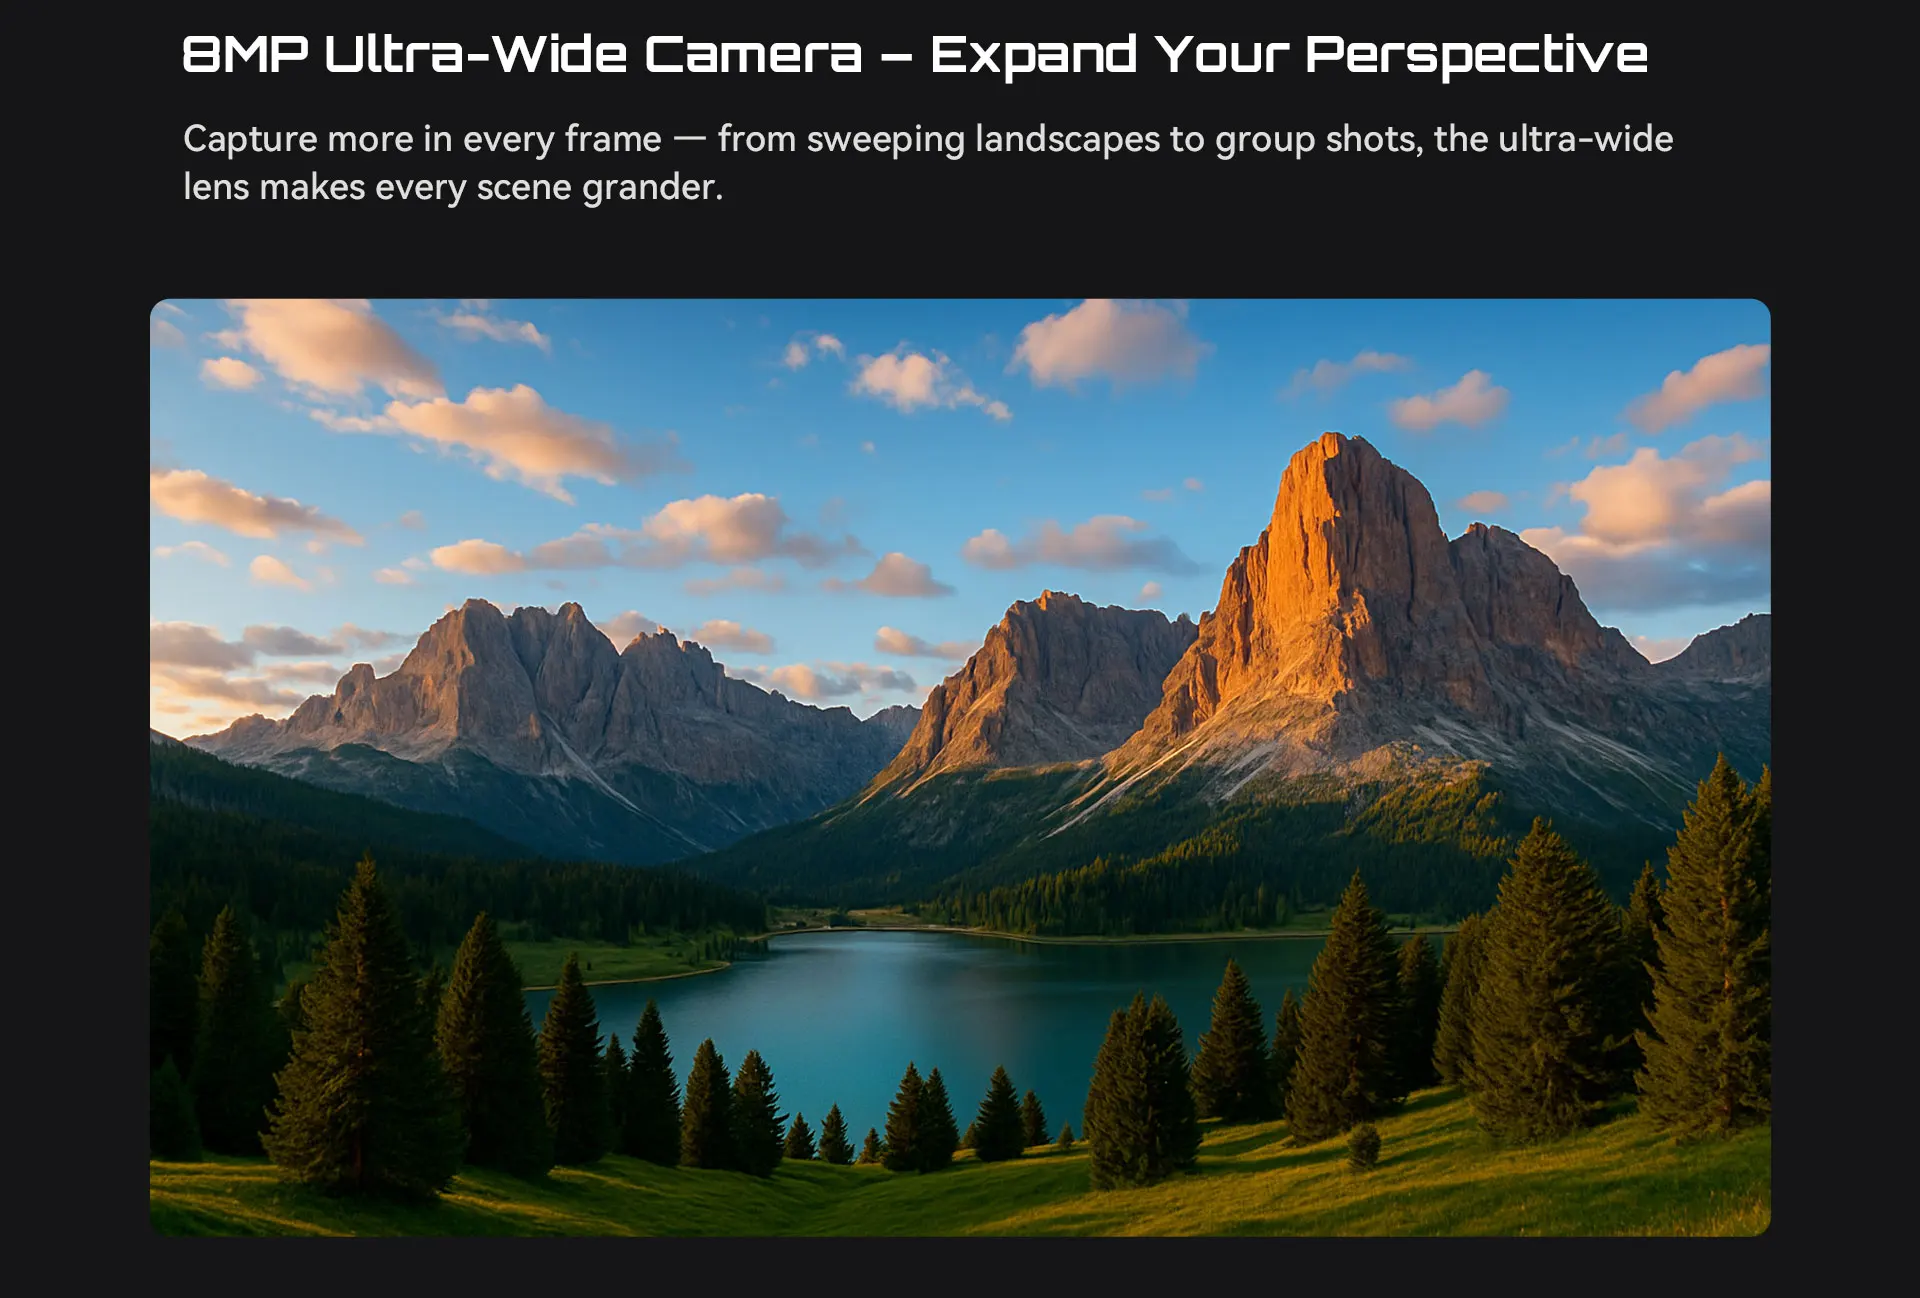The width and height of the screenshot is (1920, 1298).
Task: Click the words 'lens makes every scene grander.'
Action: (x=453, y=187)
